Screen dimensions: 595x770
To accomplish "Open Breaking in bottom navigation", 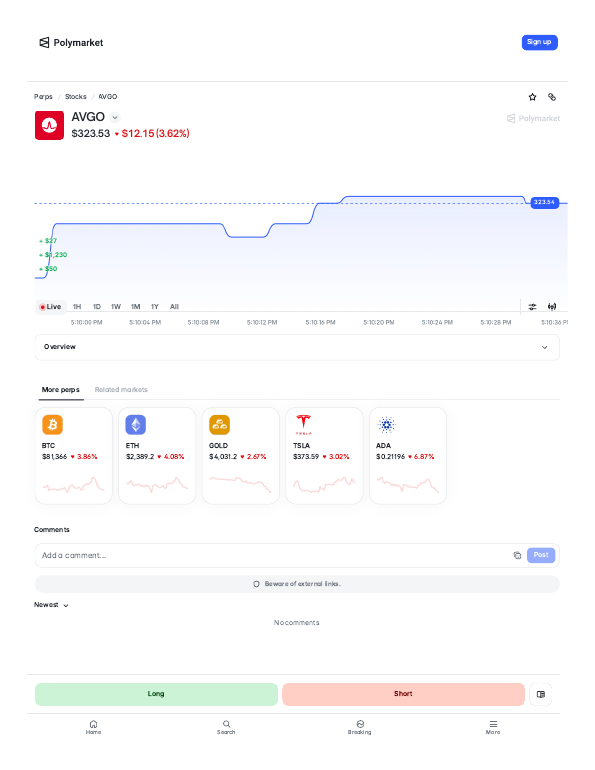I will 360,727.
